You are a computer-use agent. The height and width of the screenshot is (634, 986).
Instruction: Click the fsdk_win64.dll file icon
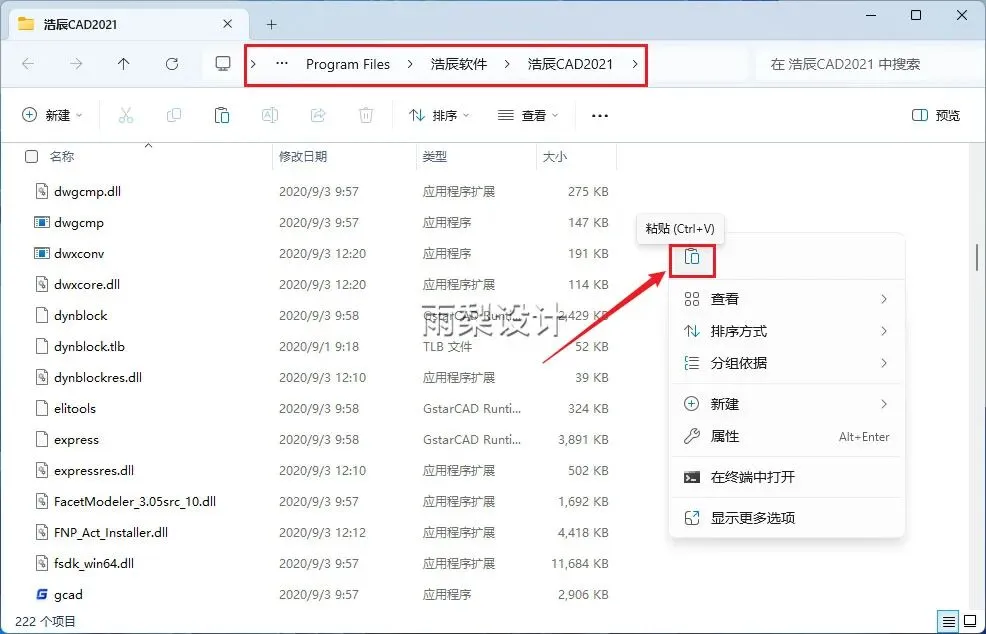pyautogui.click(x=42, y=563)
